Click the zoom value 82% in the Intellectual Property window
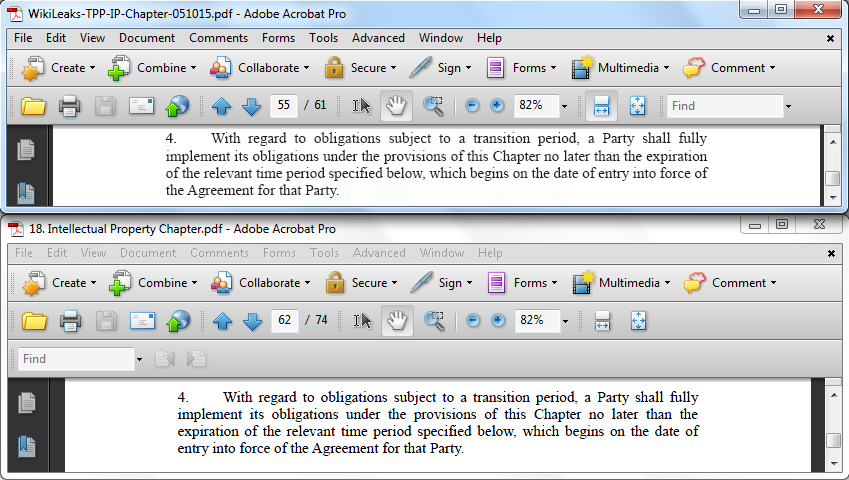Viewport: 849px width, 480px height. pos(537,320)
